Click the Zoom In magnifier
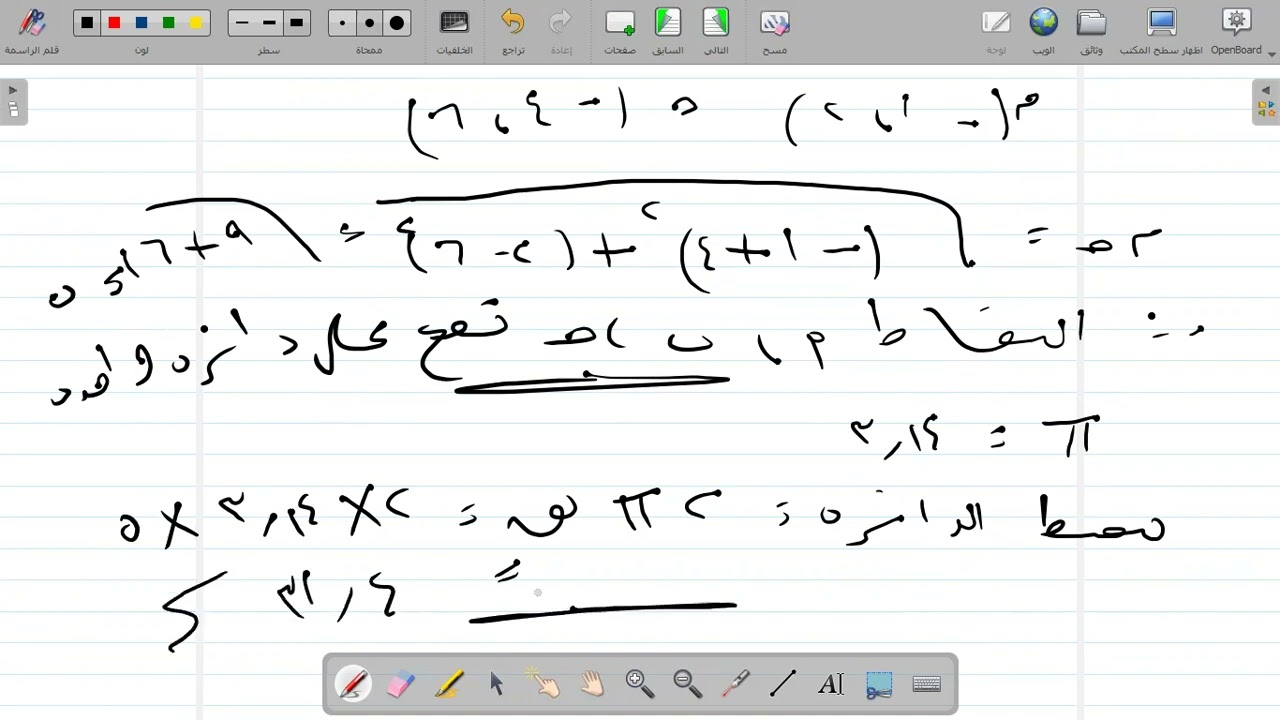Image resolution: width=1280 pixels, height=720 pixels. click(639, 684)
